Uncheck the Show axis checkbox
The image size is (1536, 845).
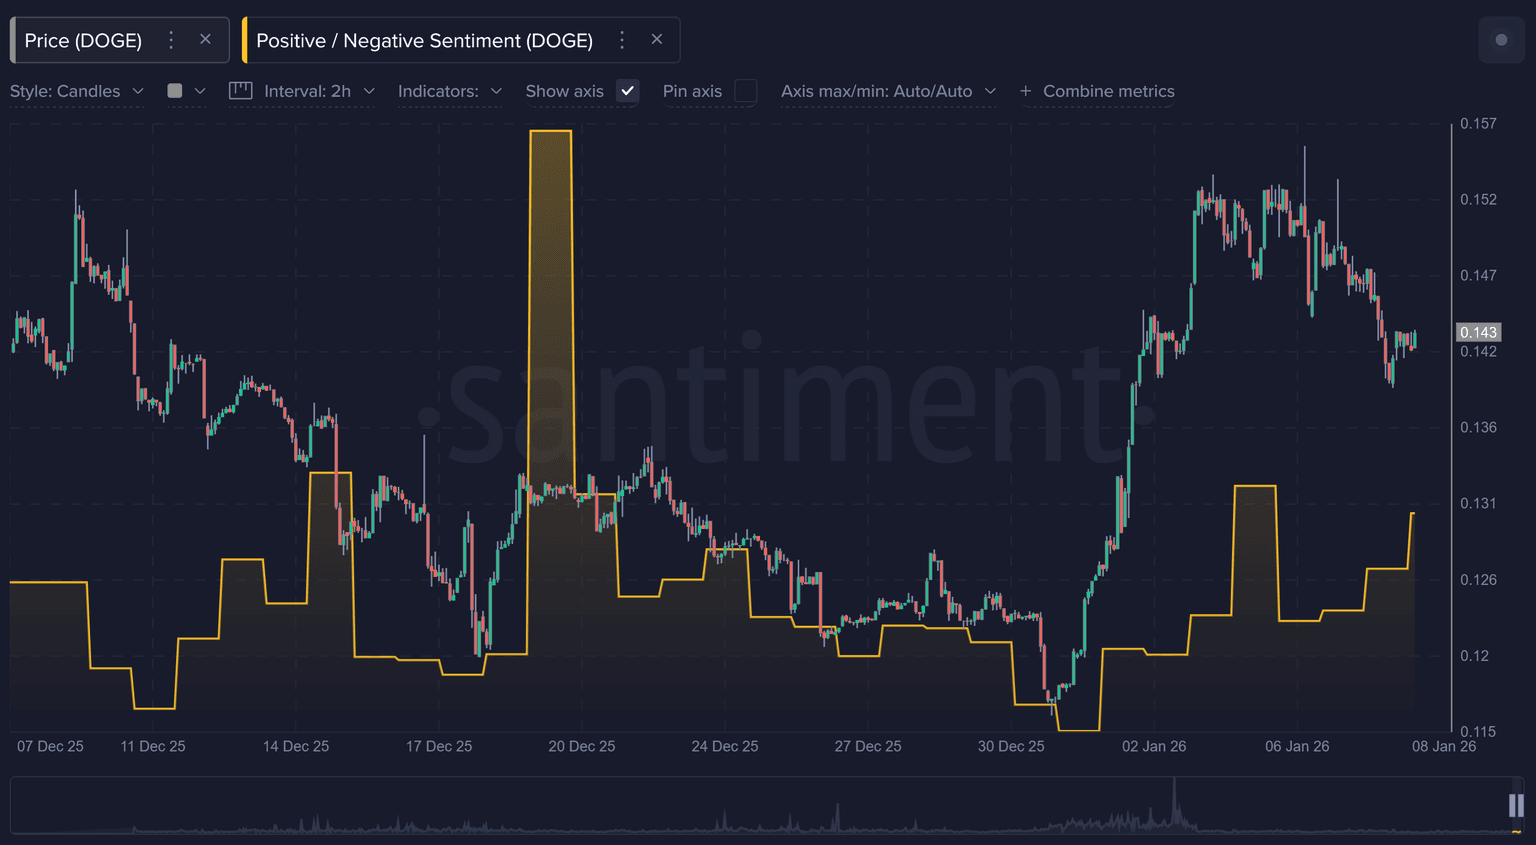[x=627, y=91]
